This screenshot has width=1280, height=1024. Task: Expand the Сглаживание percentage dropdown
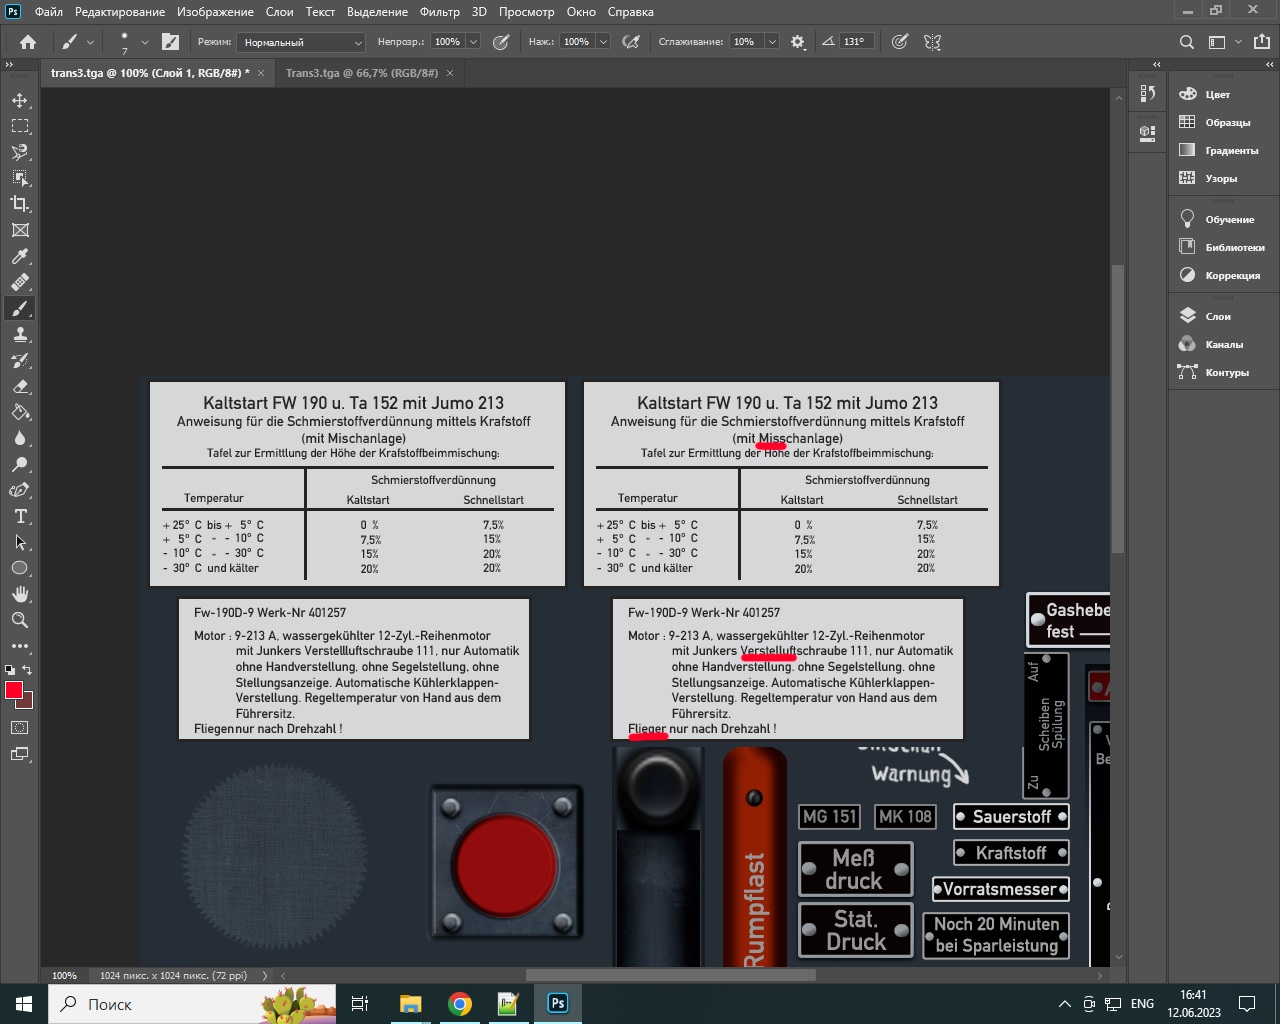tap(772, 42)
